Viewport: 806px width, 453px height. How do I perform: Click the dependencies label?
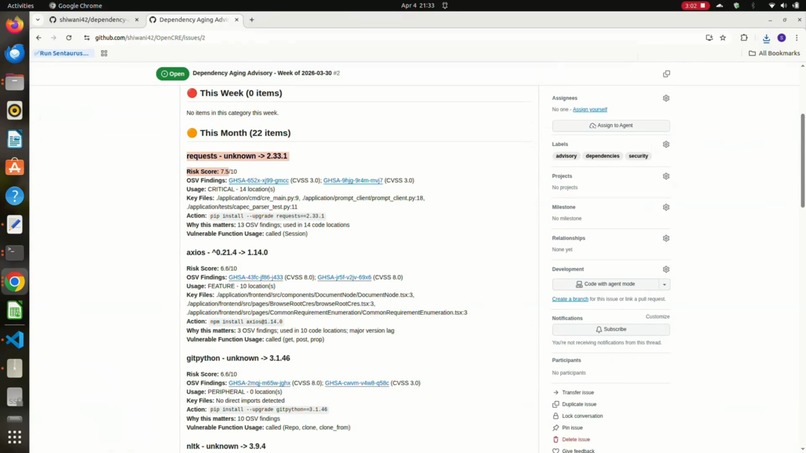point(602,156)
